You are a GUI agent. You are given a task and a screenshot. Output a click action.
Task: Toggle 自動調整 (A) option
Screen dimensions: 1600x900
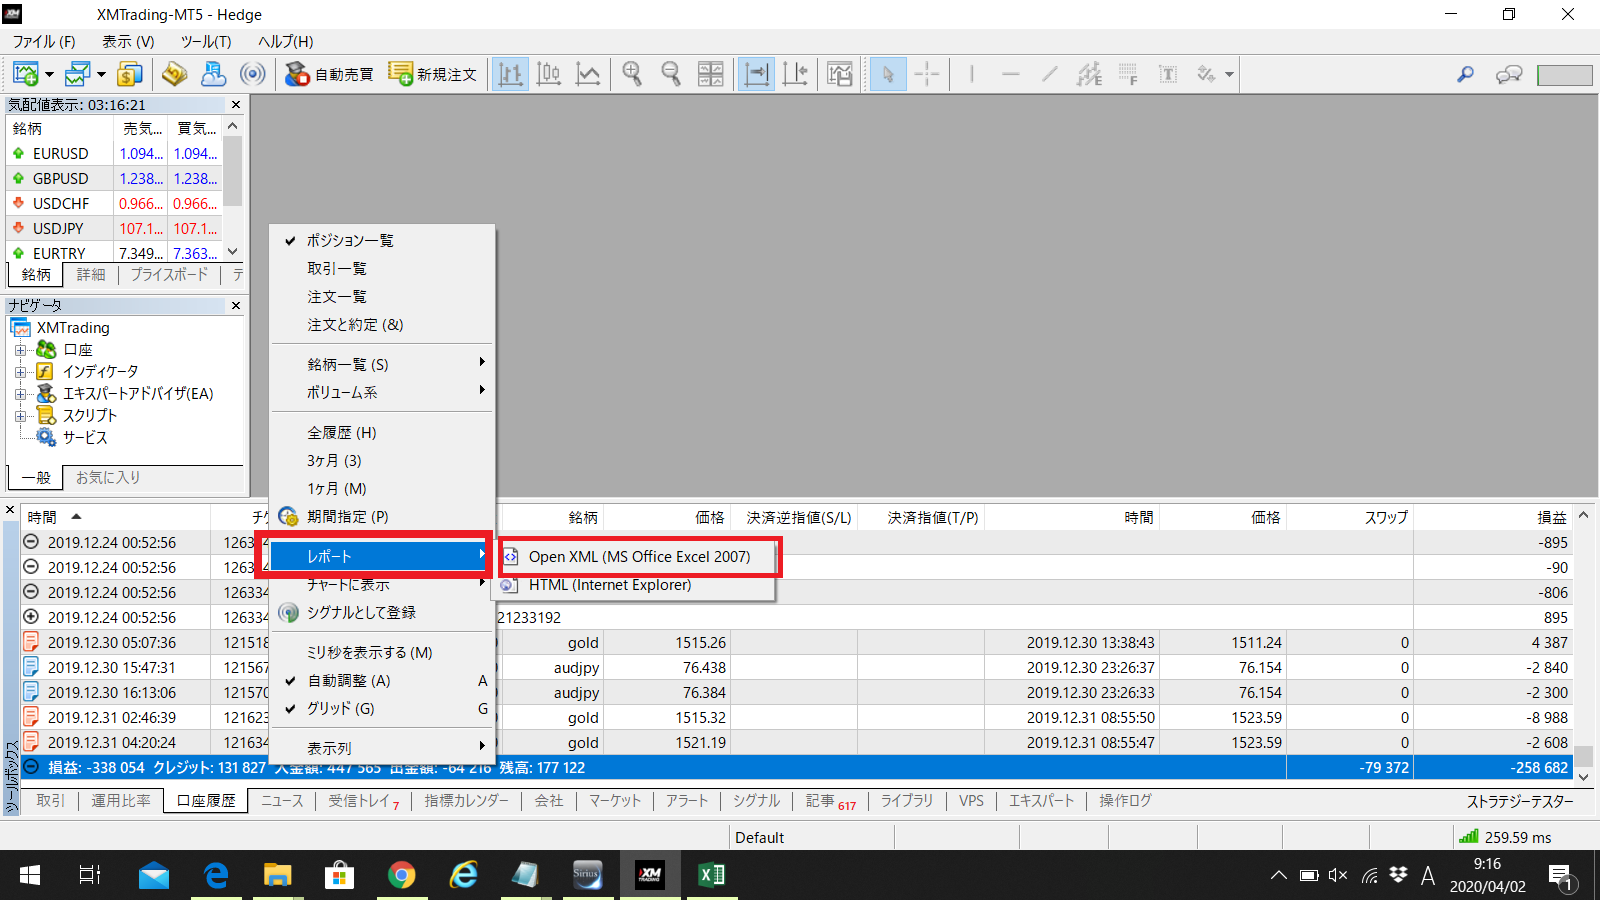(348, 681)
